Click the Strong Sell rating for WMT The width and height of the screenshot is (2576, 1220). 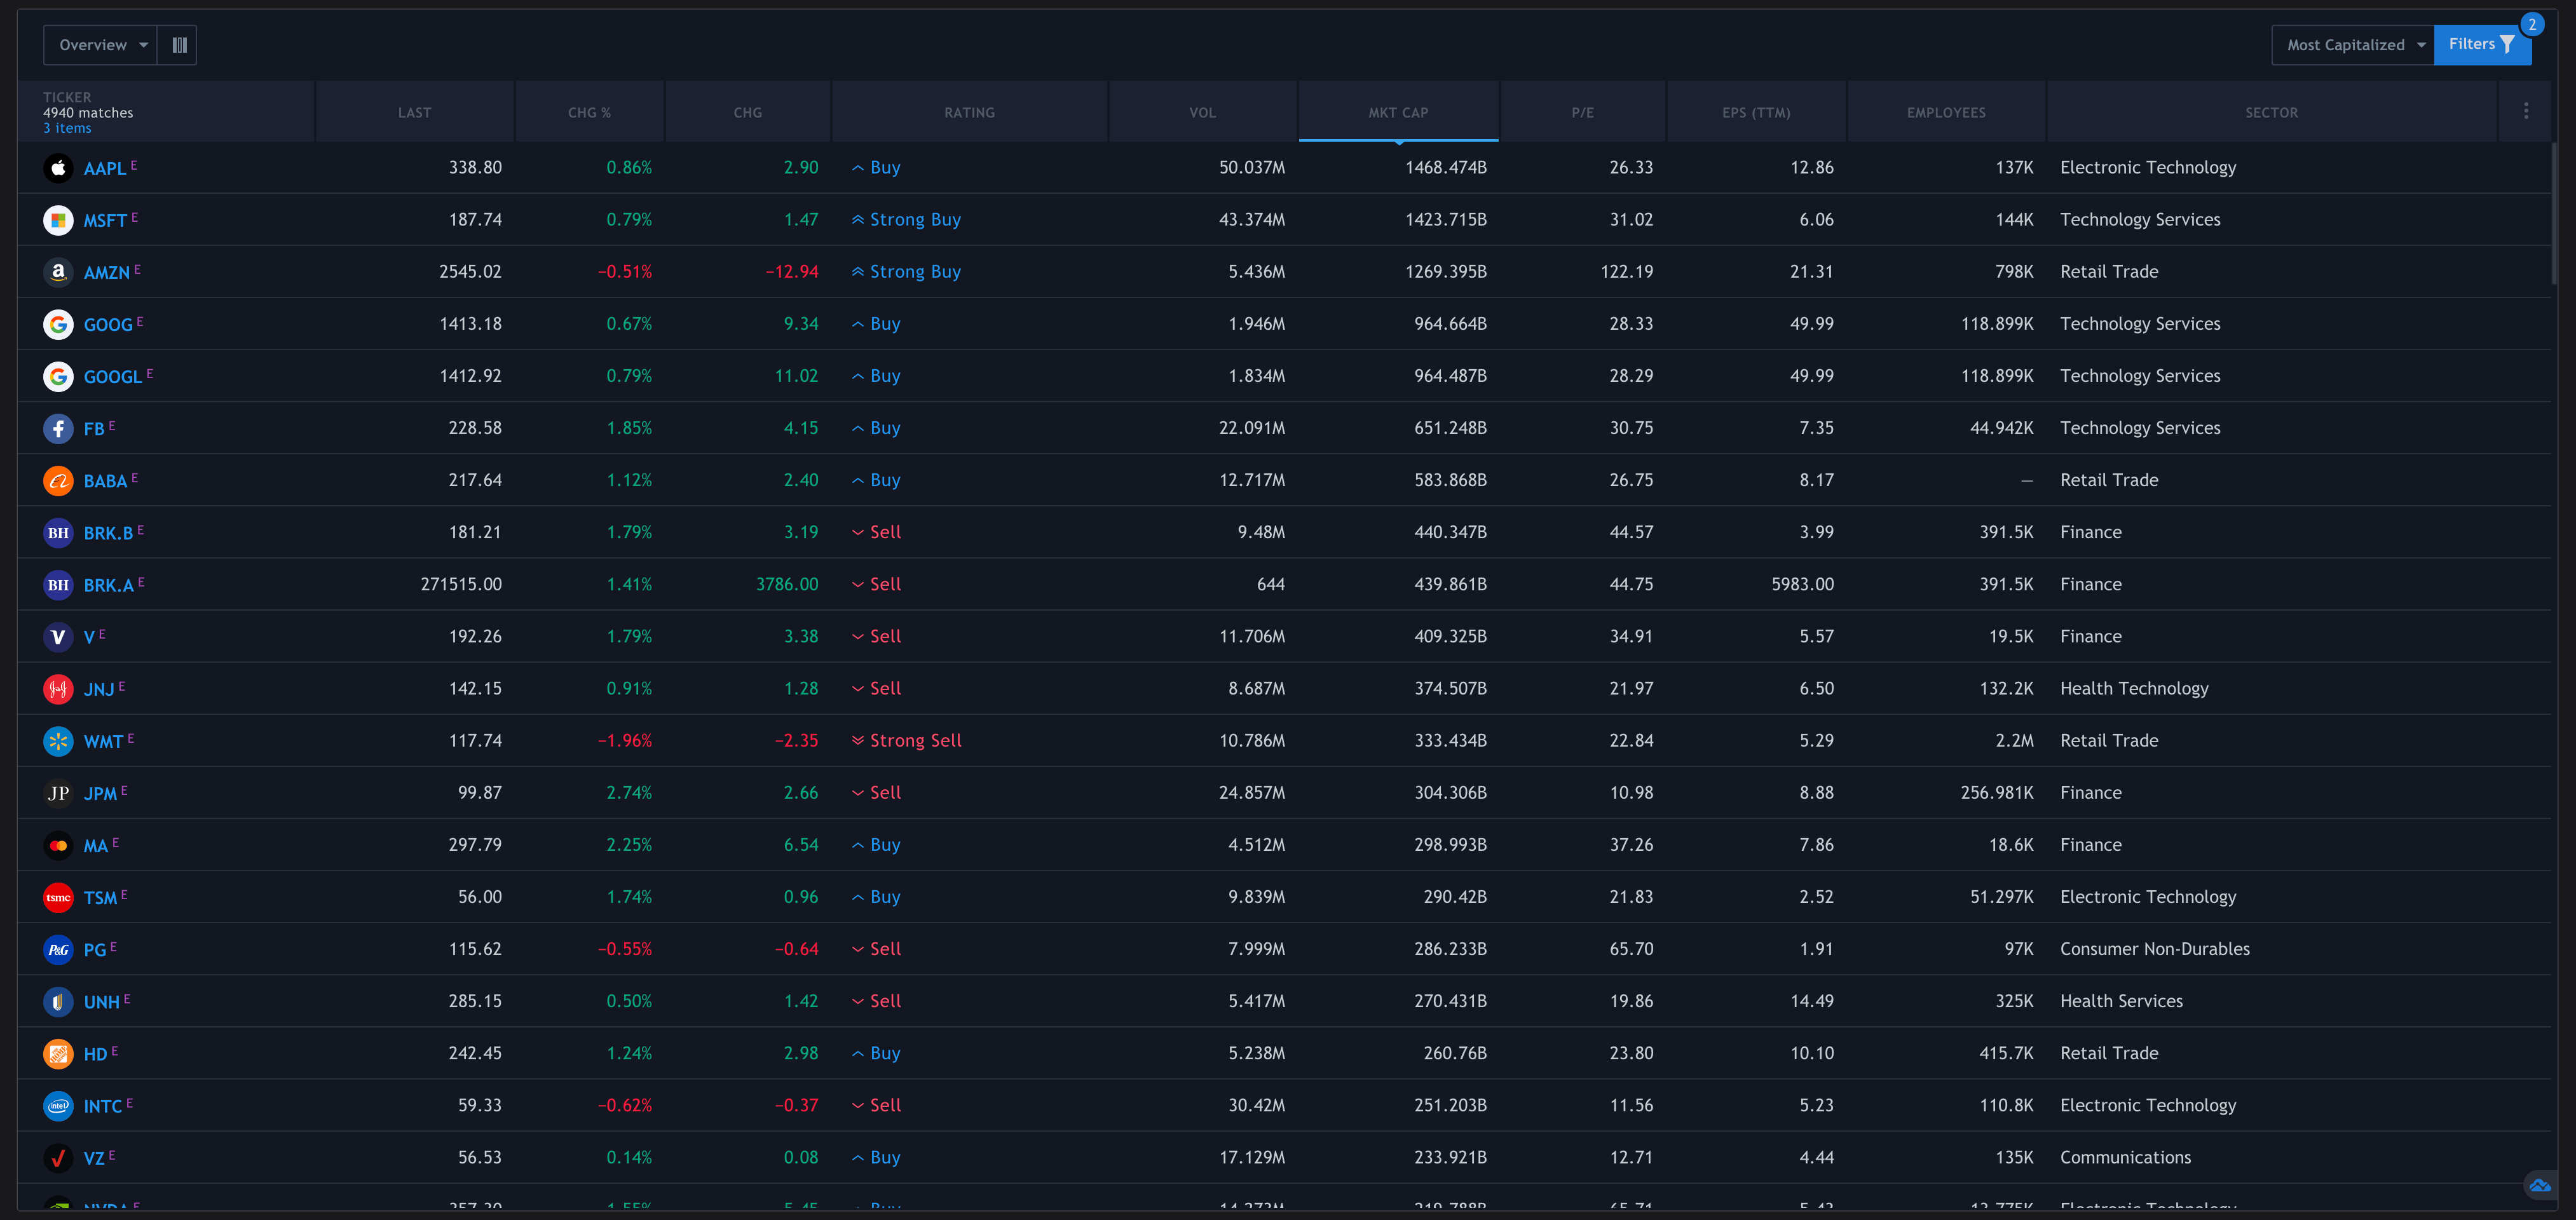click(x=914, y=741)
